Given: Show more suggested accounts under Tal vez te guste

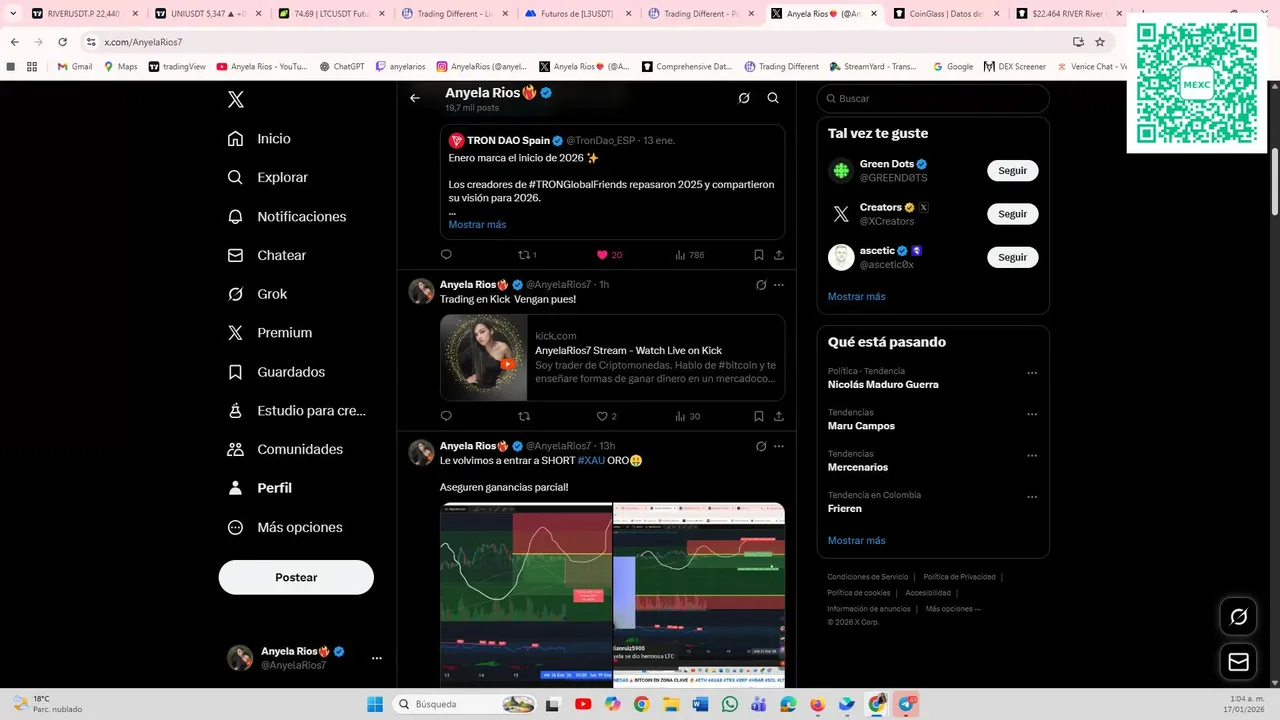Looking at the screenshot, I should coord(856,297).
